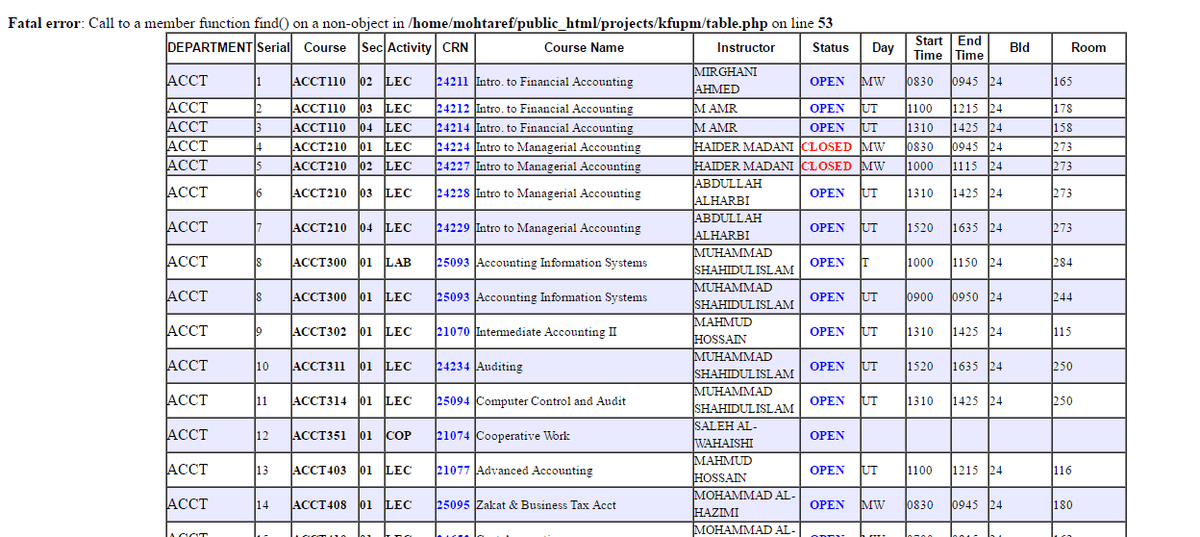Open CRN link 24227
The image size is (1200, 537).
453,166
